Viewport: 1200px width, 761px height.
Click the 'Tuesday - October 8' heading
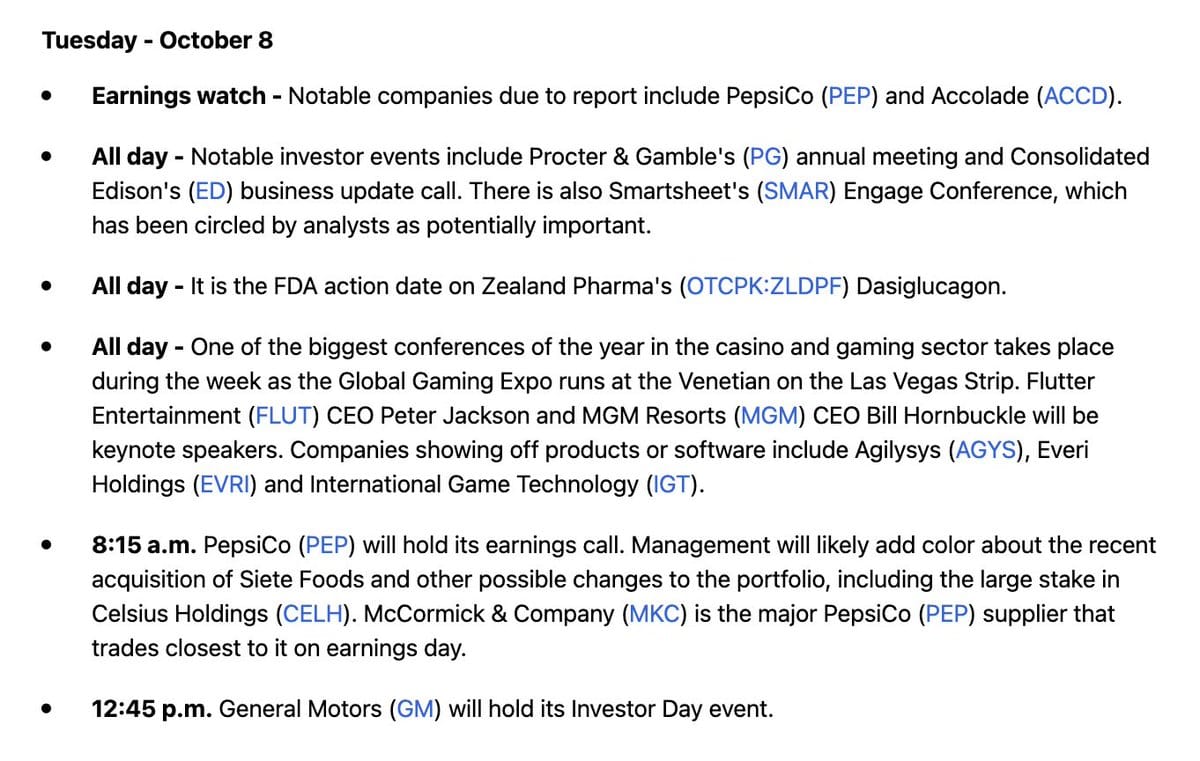point(157,41)
